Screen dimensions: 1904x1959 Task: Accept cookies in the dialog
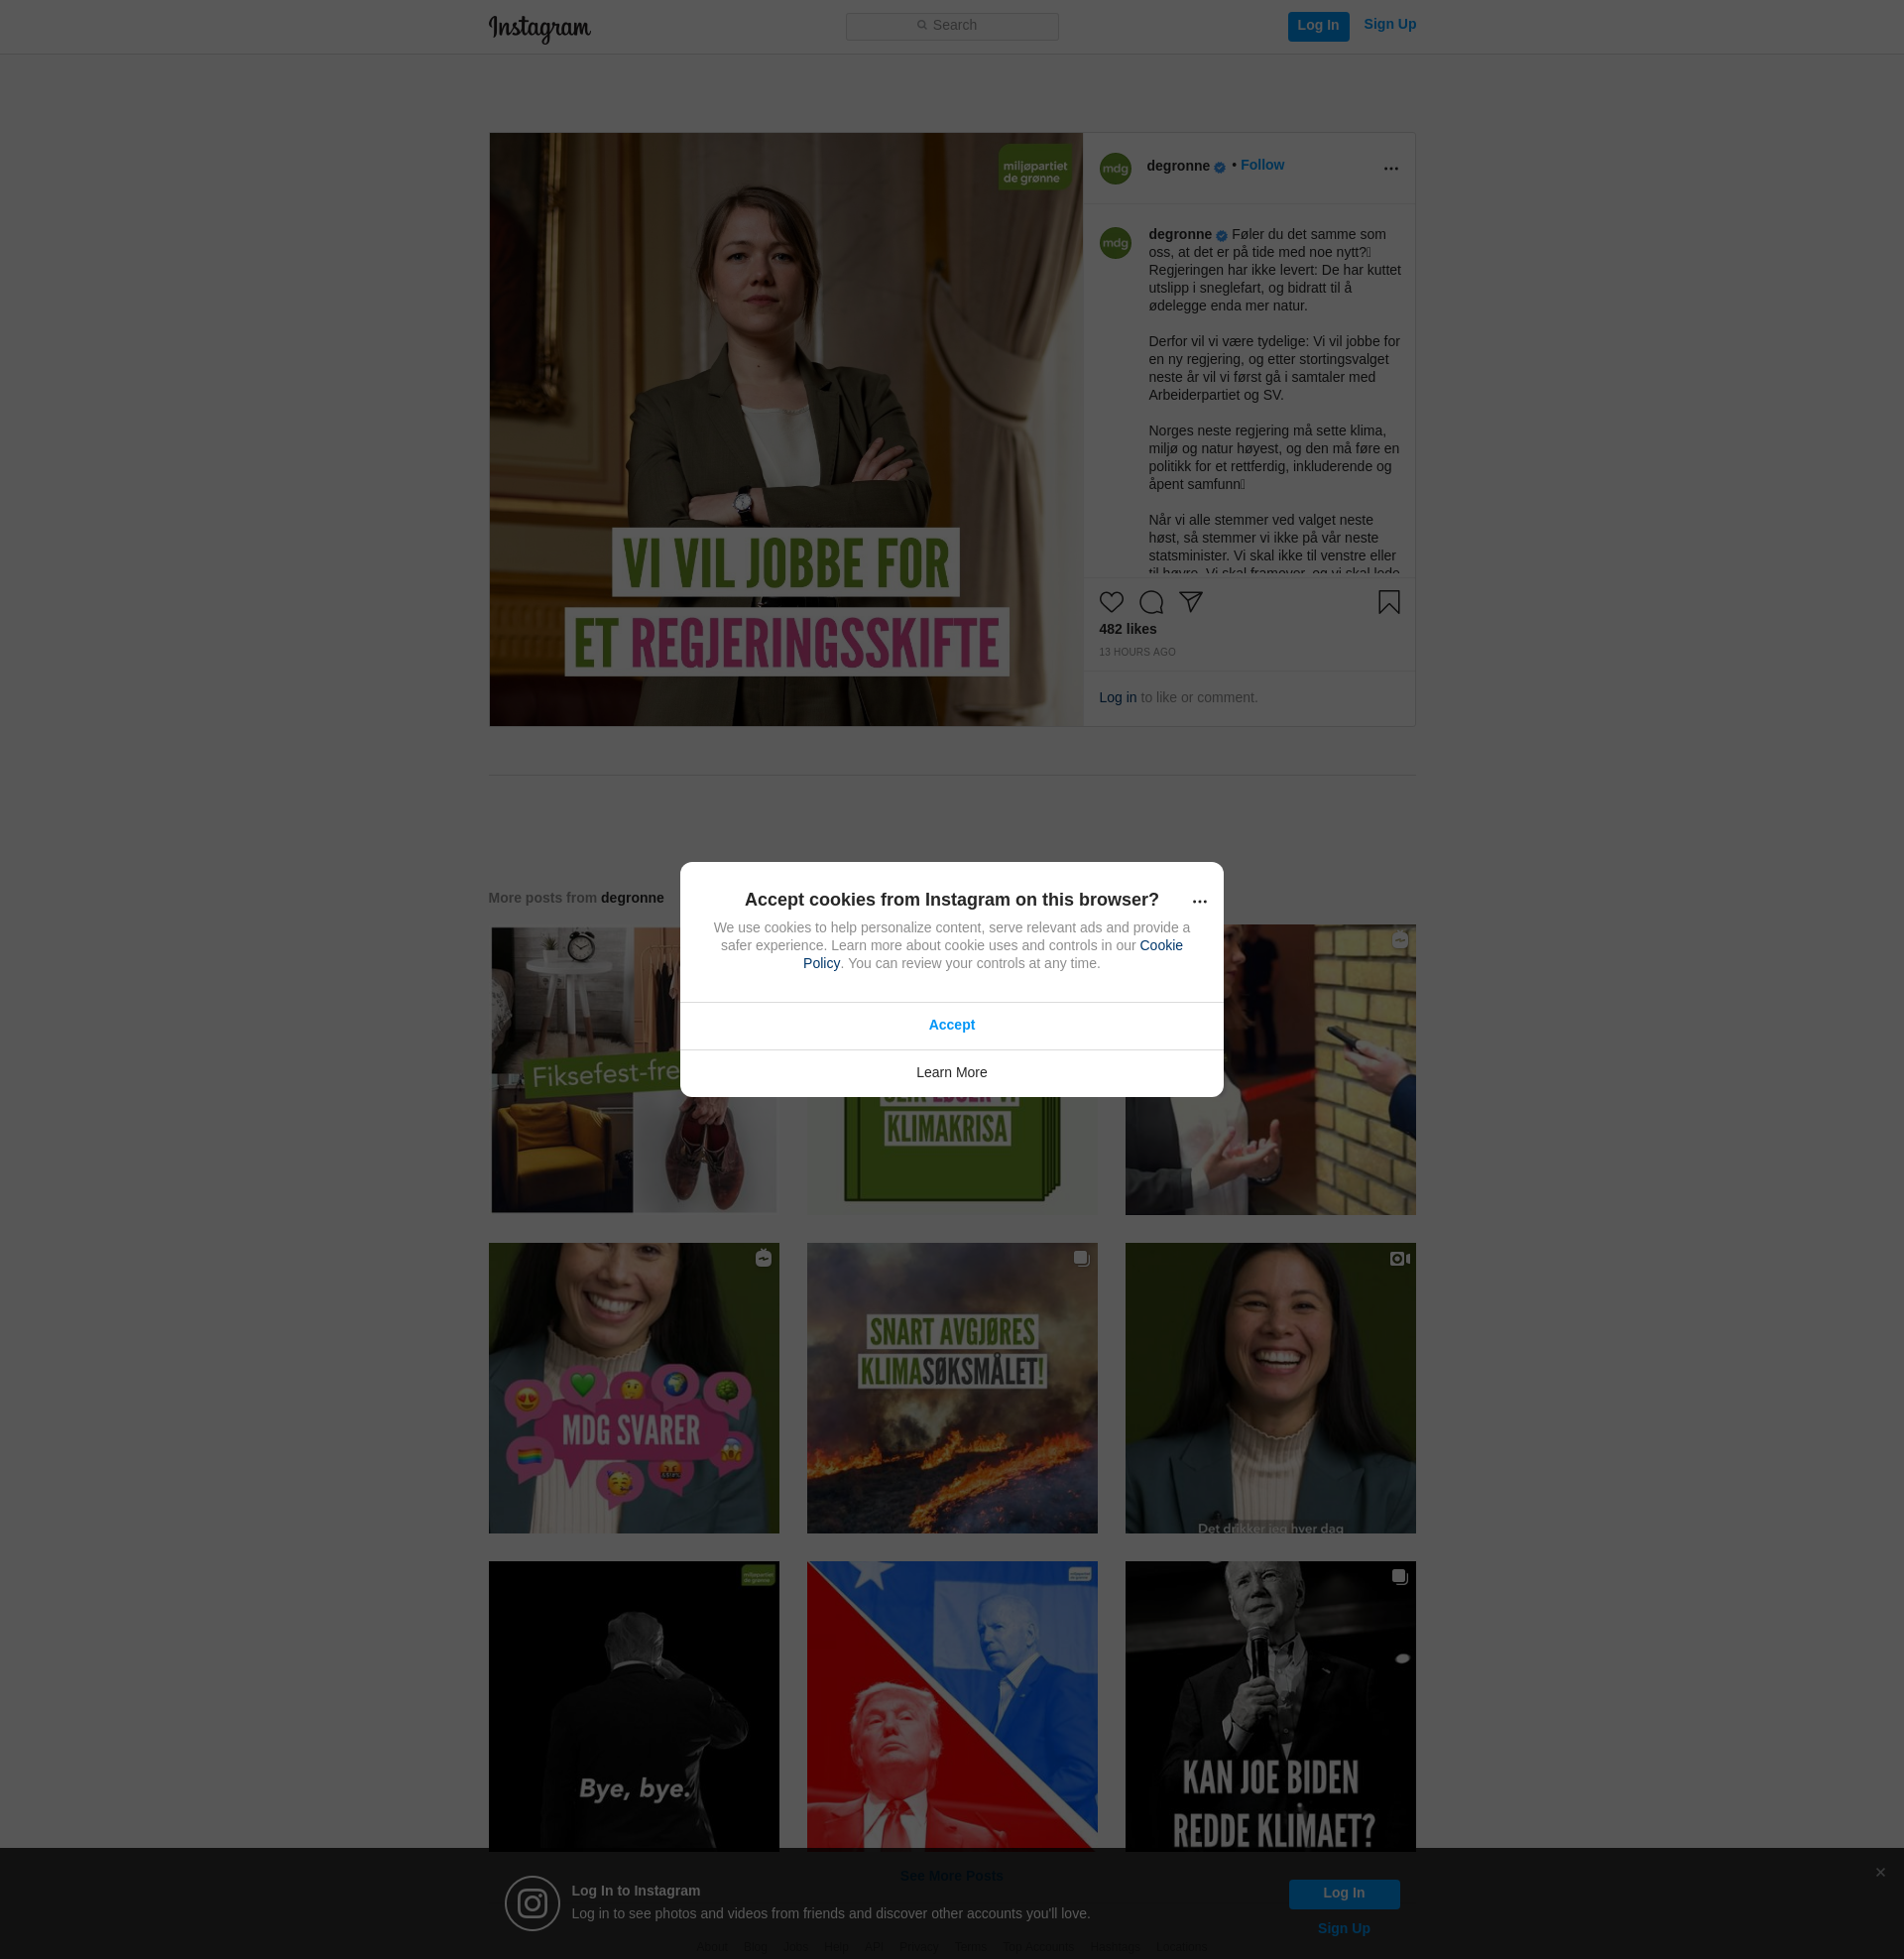point(951,1025)
